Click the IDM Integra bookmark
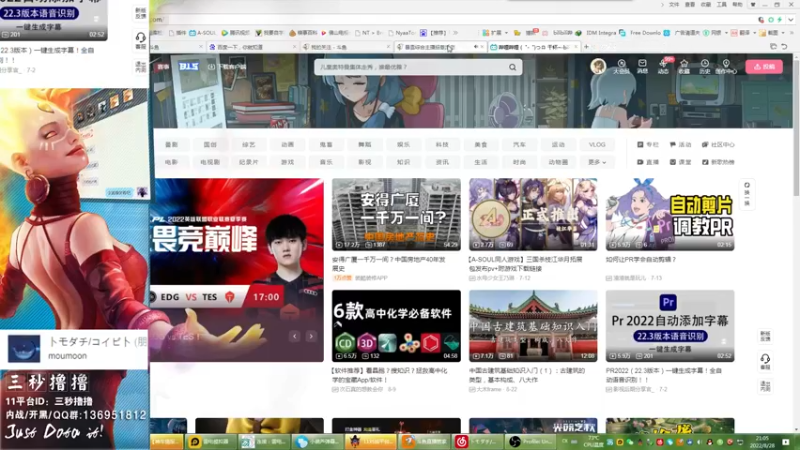 pyautogui.click(x=596, y=33)
